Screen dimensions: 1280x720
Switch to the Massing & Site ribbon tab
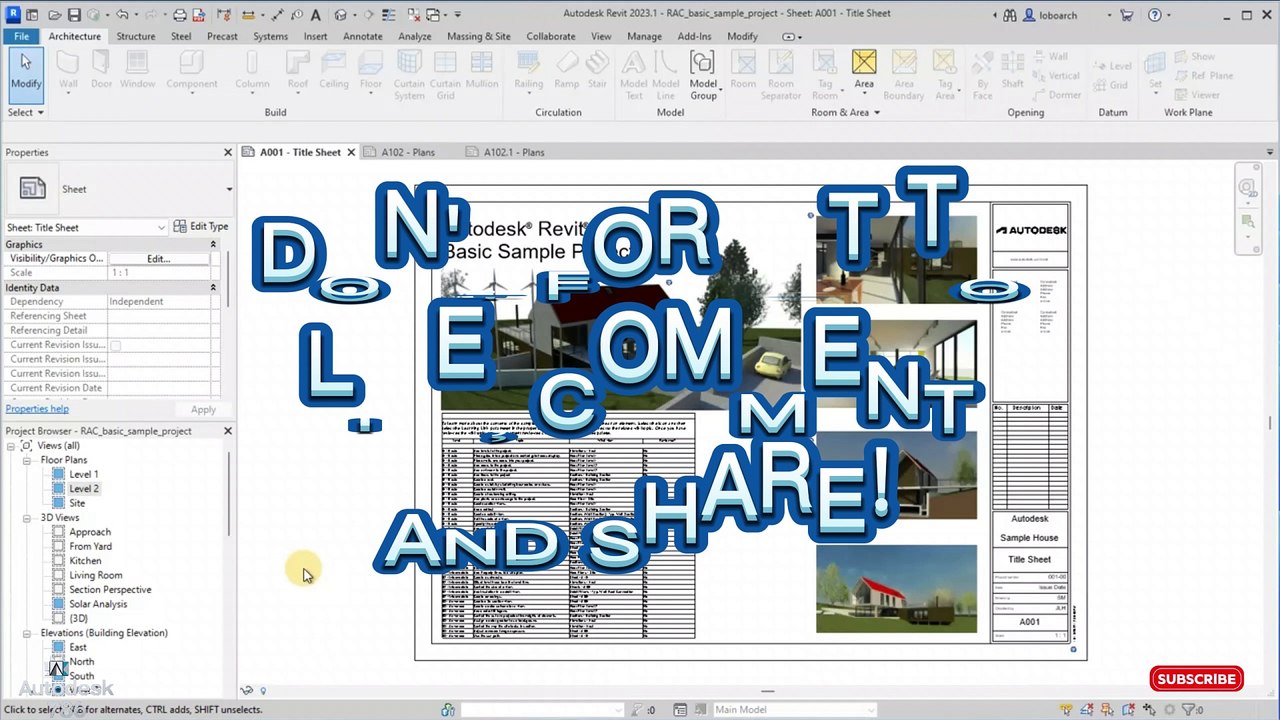(479, 36)
